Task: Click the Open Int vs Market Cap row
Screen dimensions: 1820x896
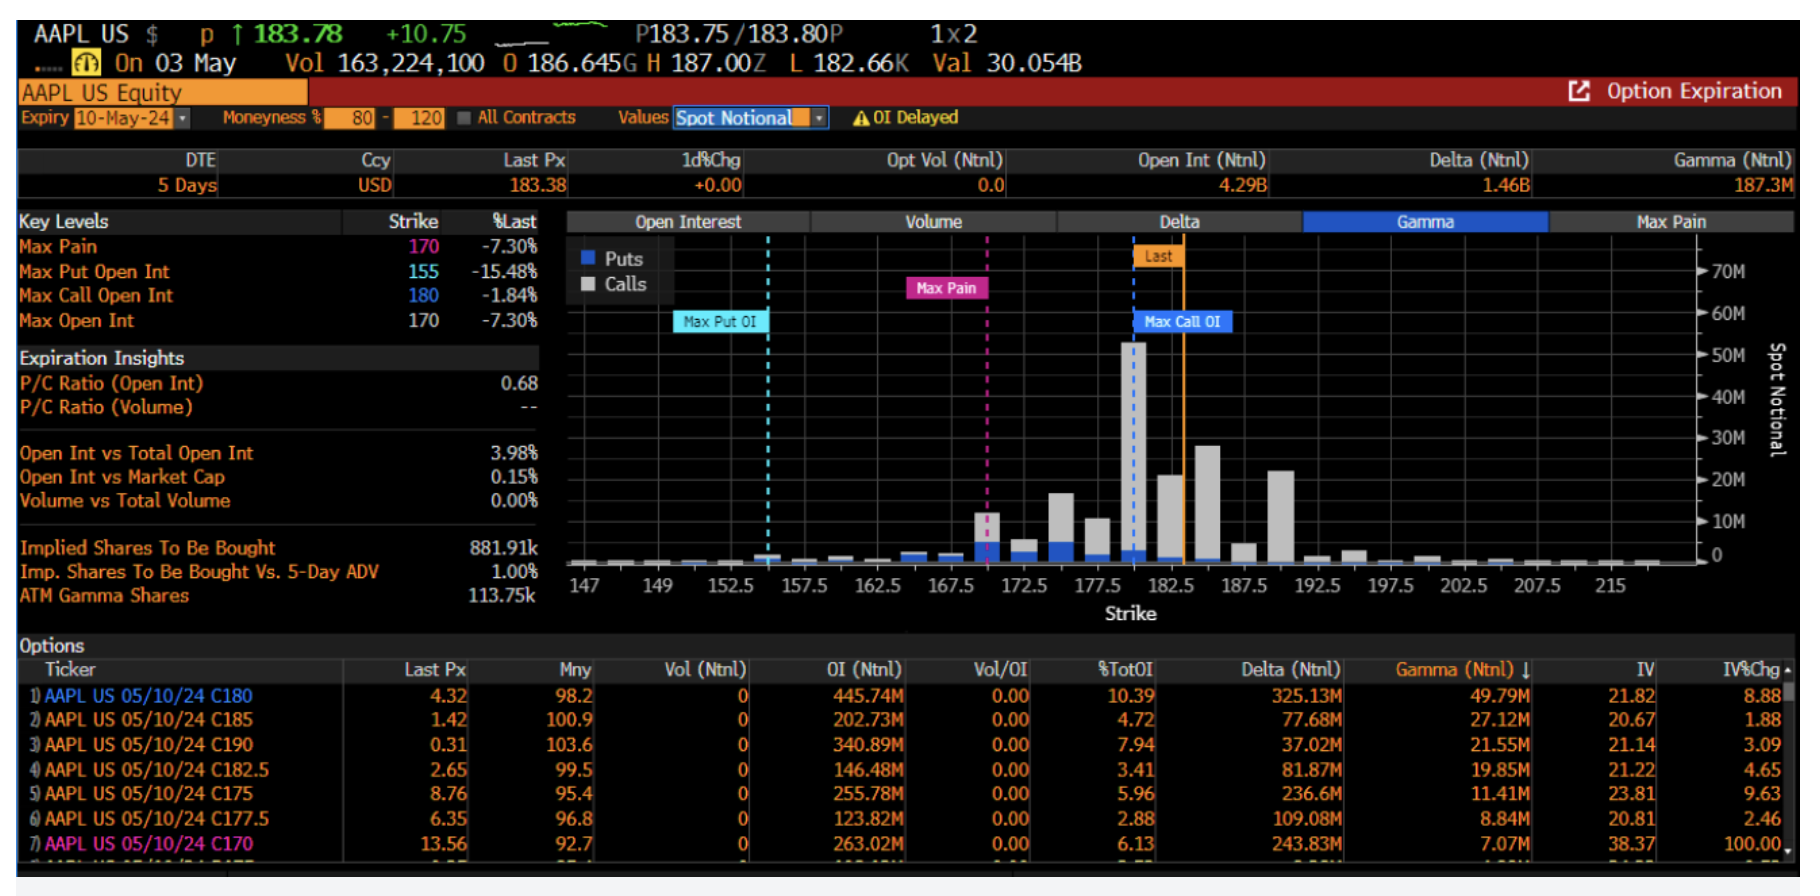Action: coord(278,478)
